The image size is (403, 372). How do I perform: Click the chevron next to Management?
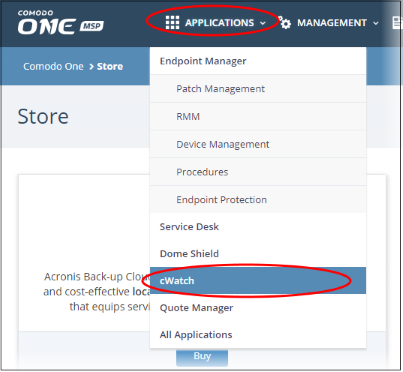coord(376,23)
